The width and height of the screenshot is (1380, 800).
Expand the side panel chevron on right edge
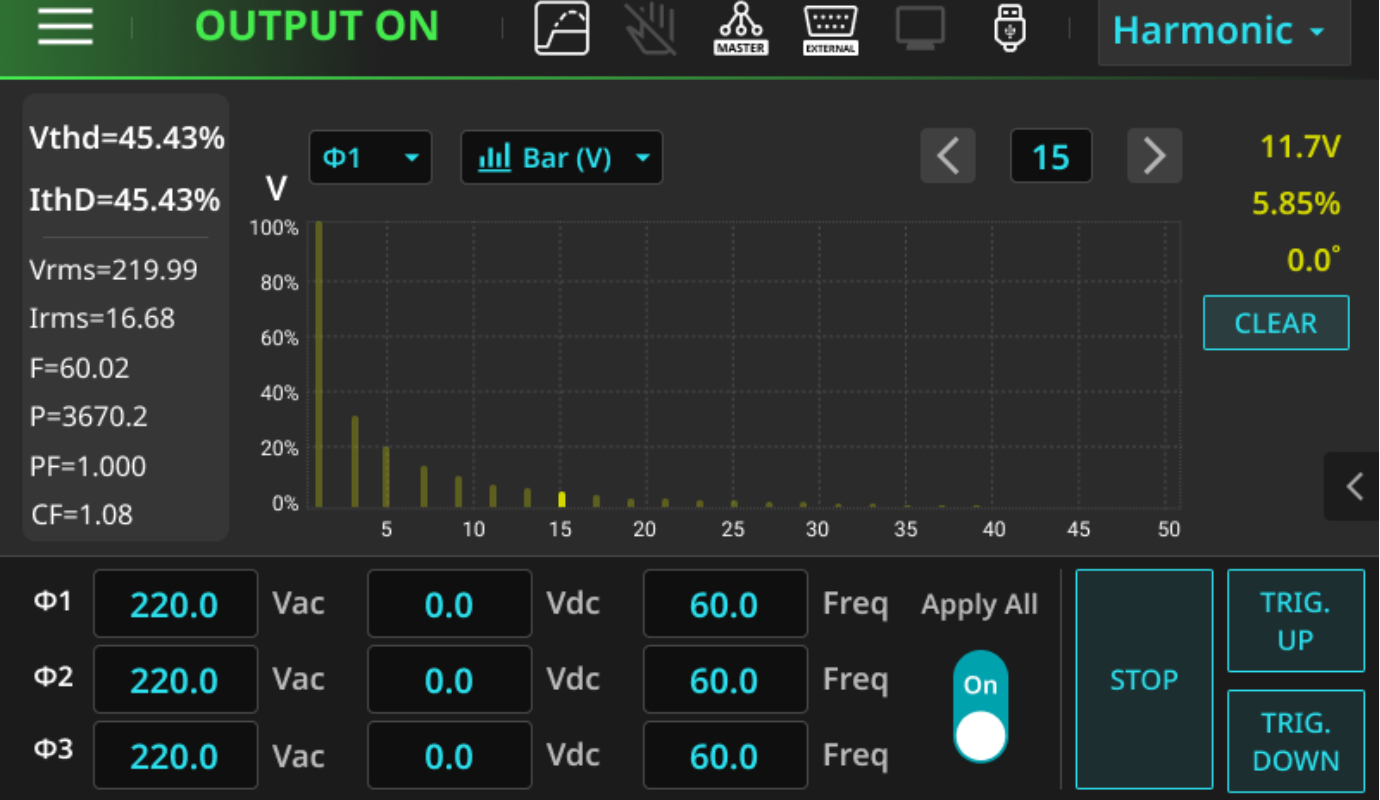1355,486
